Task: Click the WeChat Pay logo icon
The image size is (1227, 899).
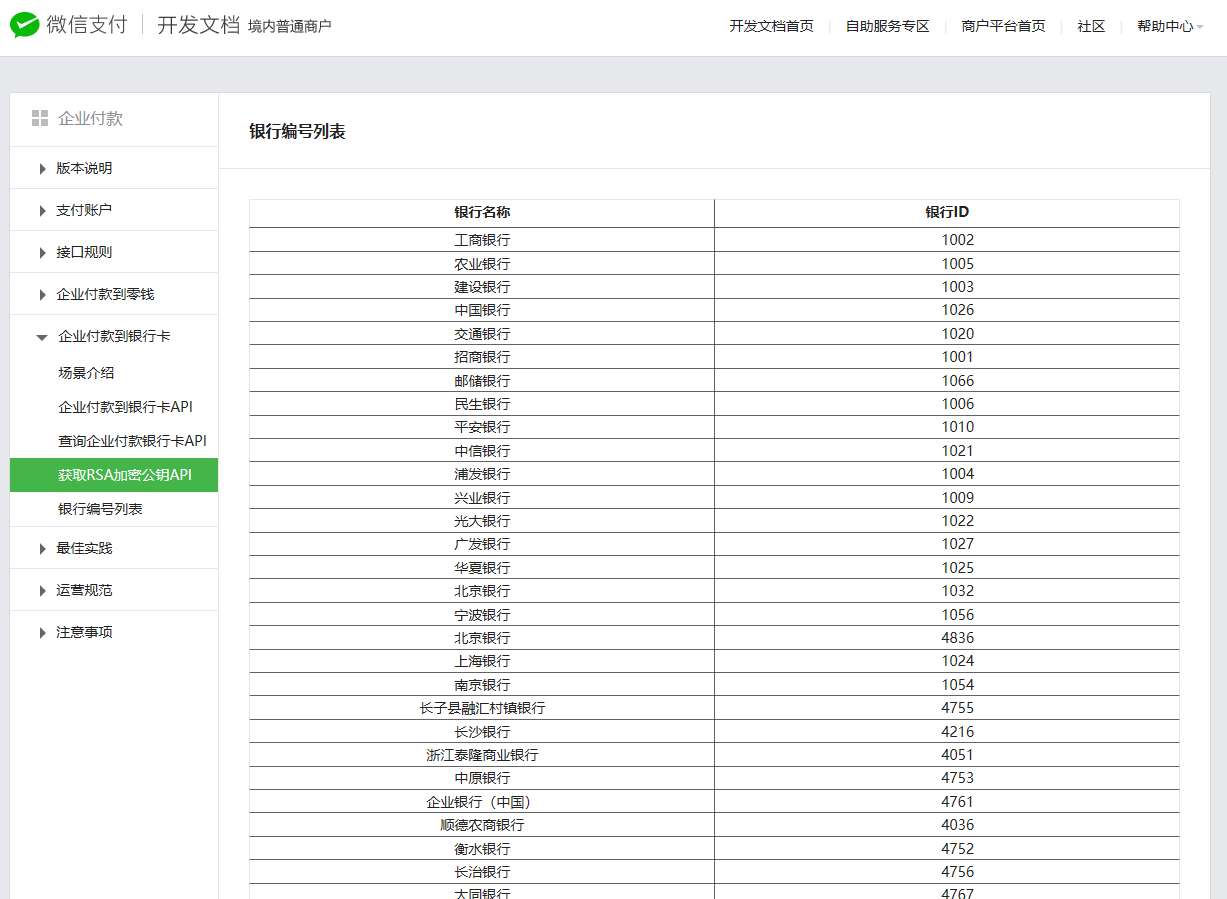Action: click(x=25, y=25)
